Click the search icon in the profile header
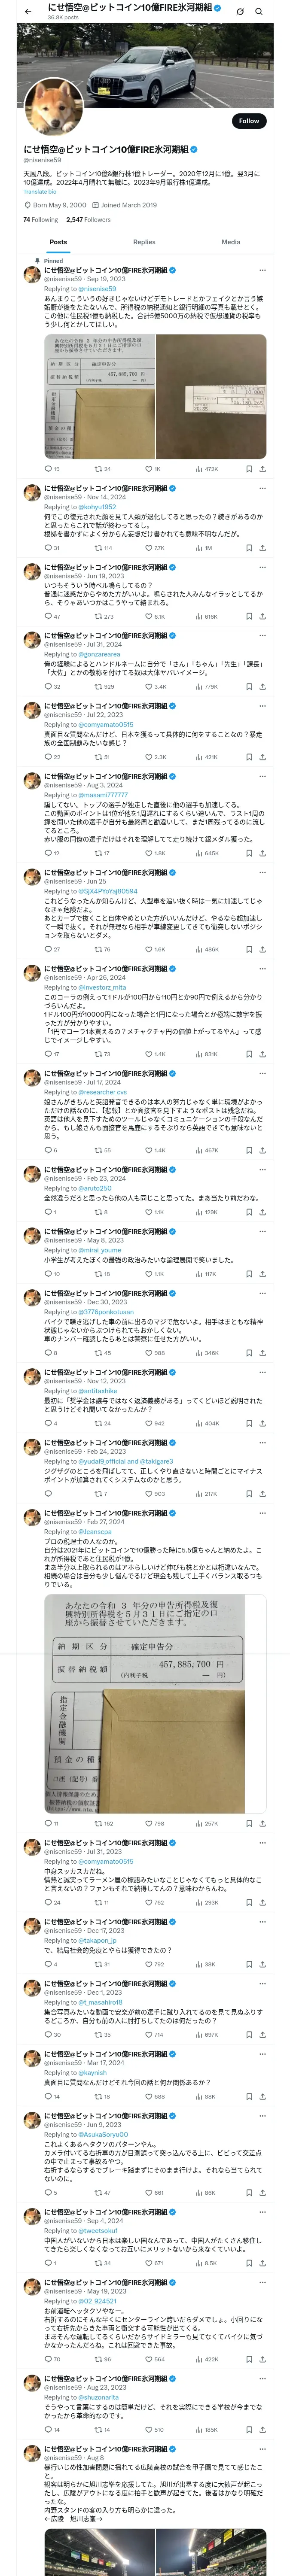 [x=260, y=11]
